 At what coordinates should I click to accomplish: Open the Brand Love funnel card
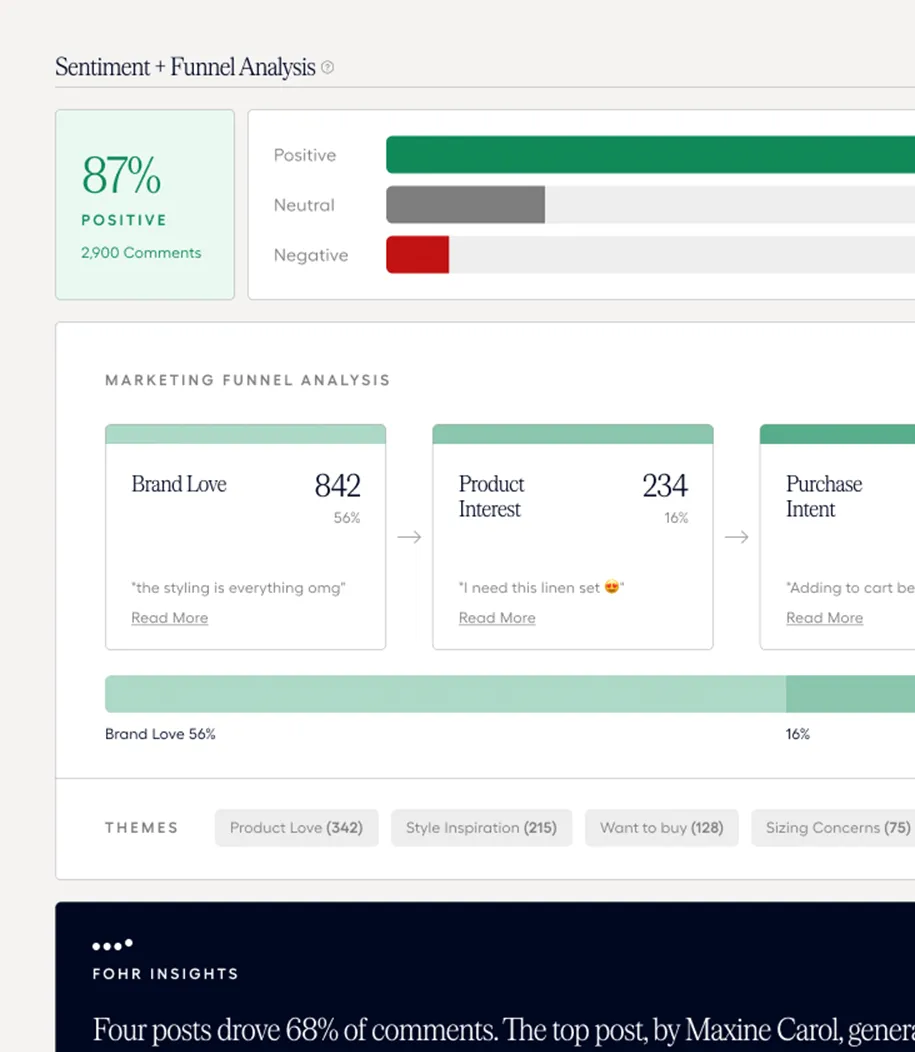[246, 537]
